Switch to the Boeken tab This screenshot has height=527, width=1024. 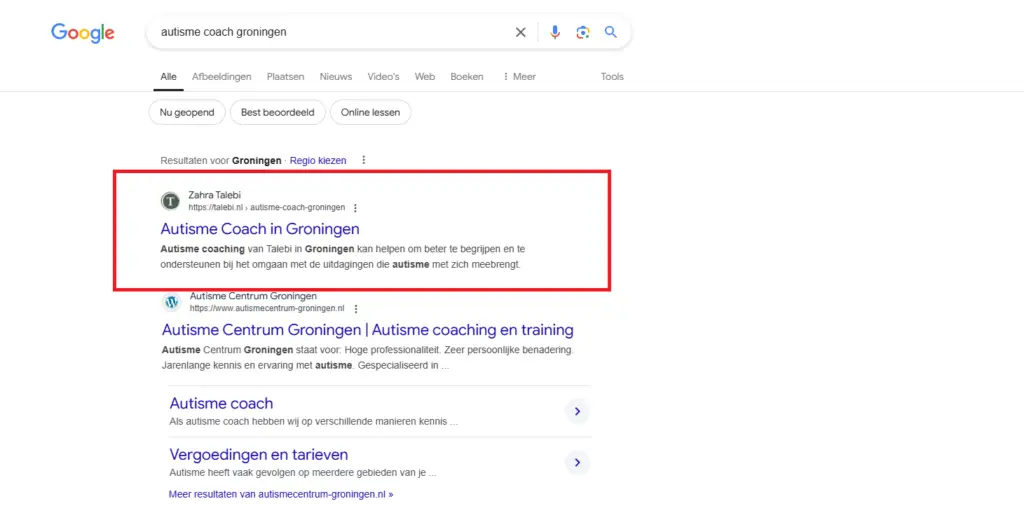click(467, 76)
